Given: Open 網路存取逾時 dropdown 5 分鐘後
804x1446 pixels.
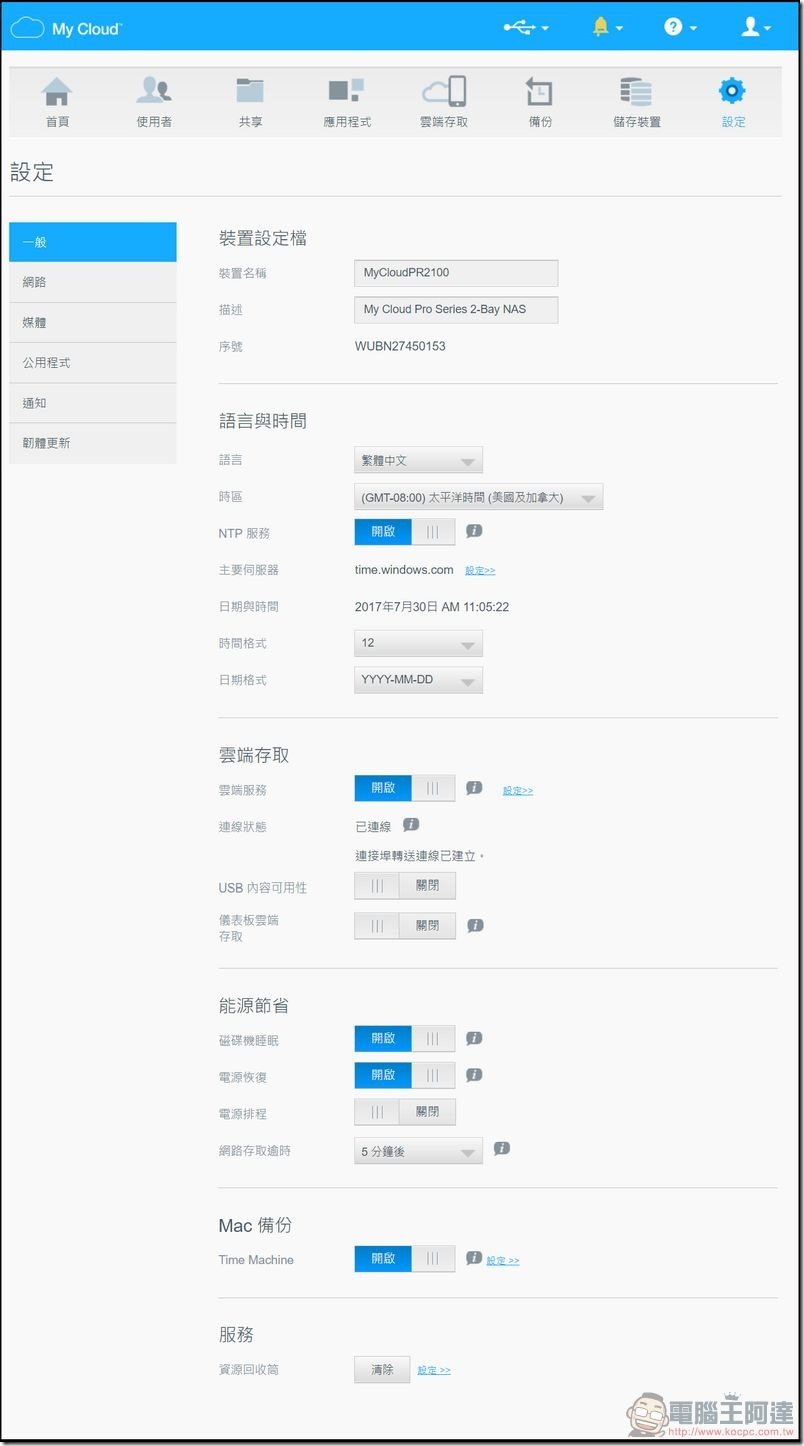Looking at the screenshot, I should coord(419,1151).
